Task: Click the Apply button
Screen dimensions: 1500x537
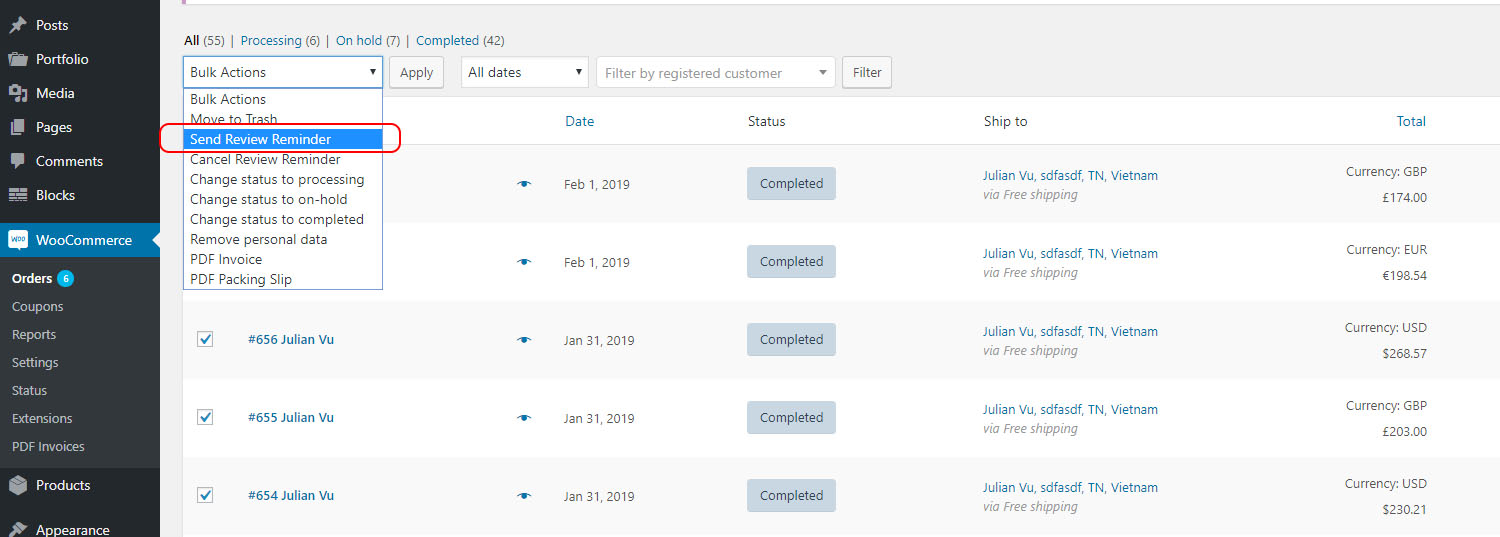Action: [416, 72]
